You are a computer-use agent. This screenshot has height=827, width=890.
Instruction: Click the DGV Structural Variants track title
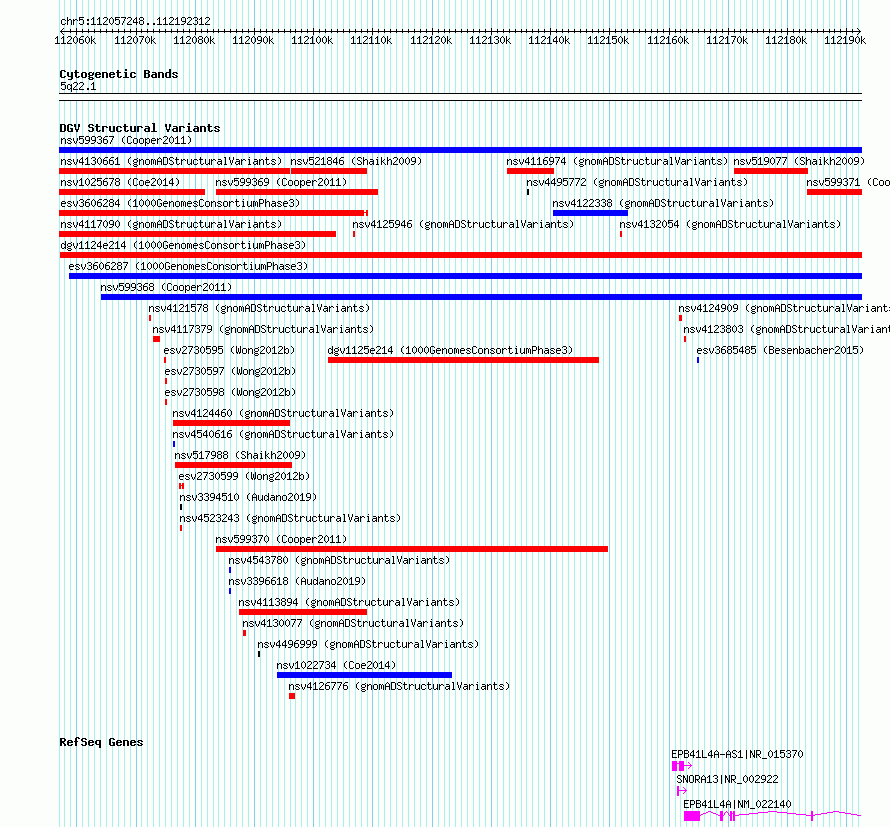click(140, 128)
